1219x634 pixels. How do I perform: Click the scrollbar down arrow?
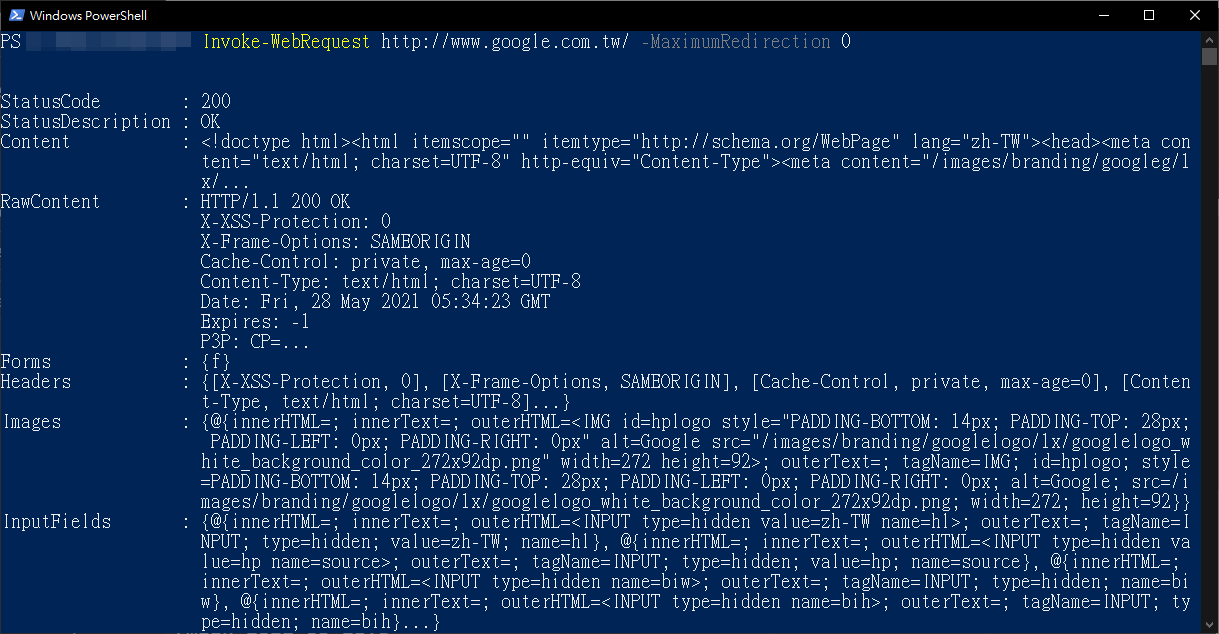coord(1209,625)
